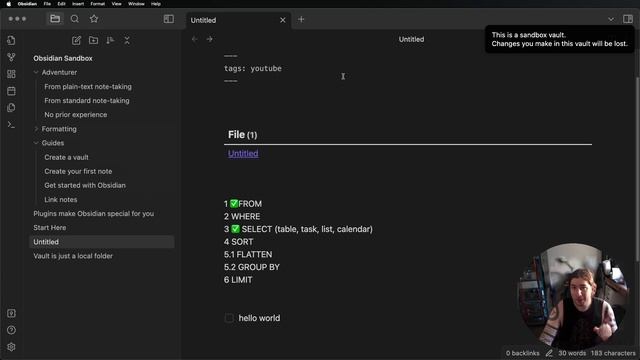Screen dimensions: 640x360
Task: Click the Untitled note title header
Action: click(411, 39)
